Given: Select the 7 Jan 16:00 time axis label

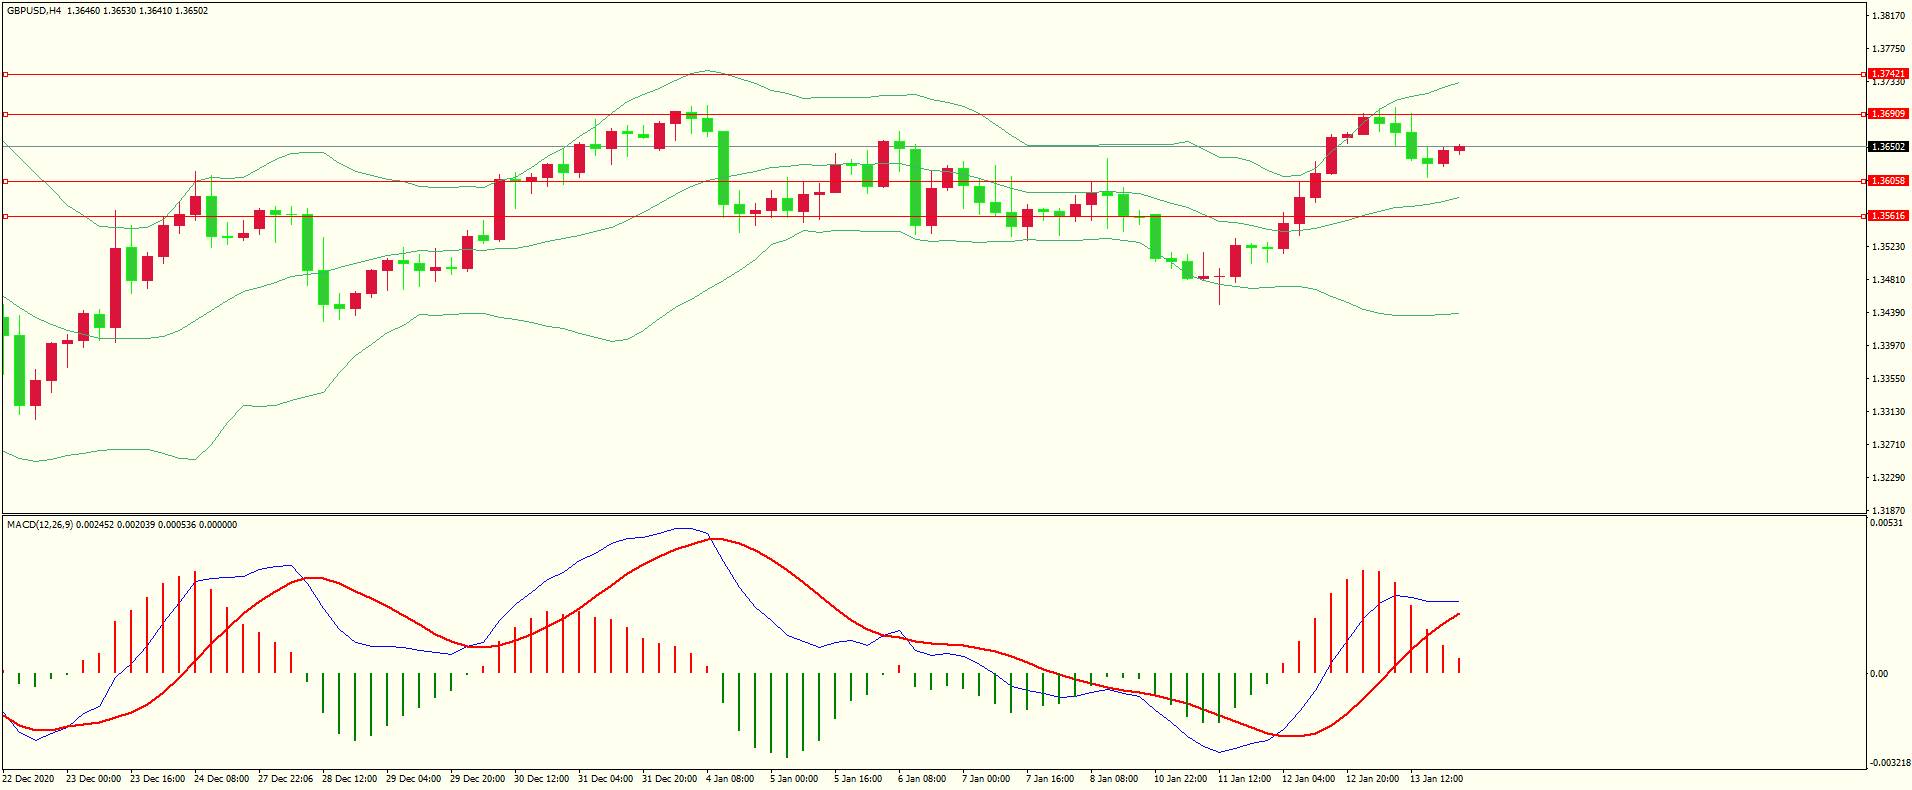Looking at the screenshot, I should pyautogui.click(x=1049, y=779).
